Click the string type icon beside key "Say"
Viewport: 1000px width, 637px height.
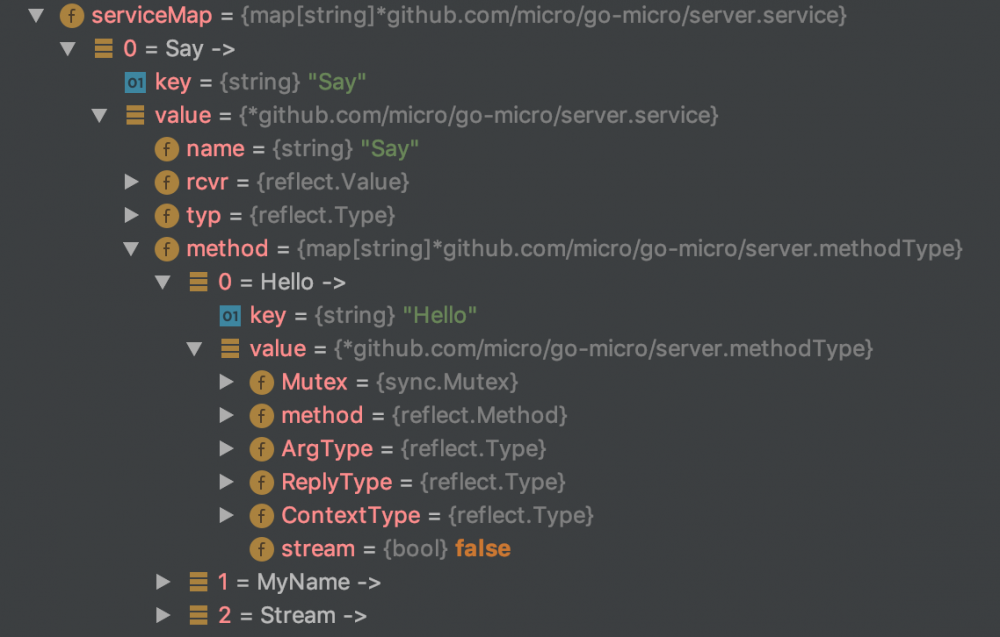[x=135, y=82]
